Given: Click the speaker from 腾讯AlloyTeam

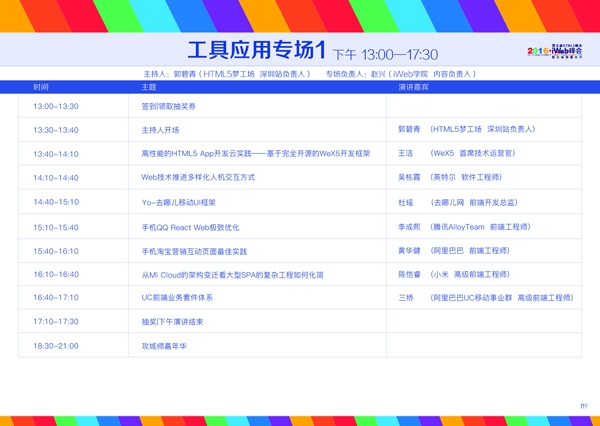Looking at the screenshot, I should (x=465, y=227).
